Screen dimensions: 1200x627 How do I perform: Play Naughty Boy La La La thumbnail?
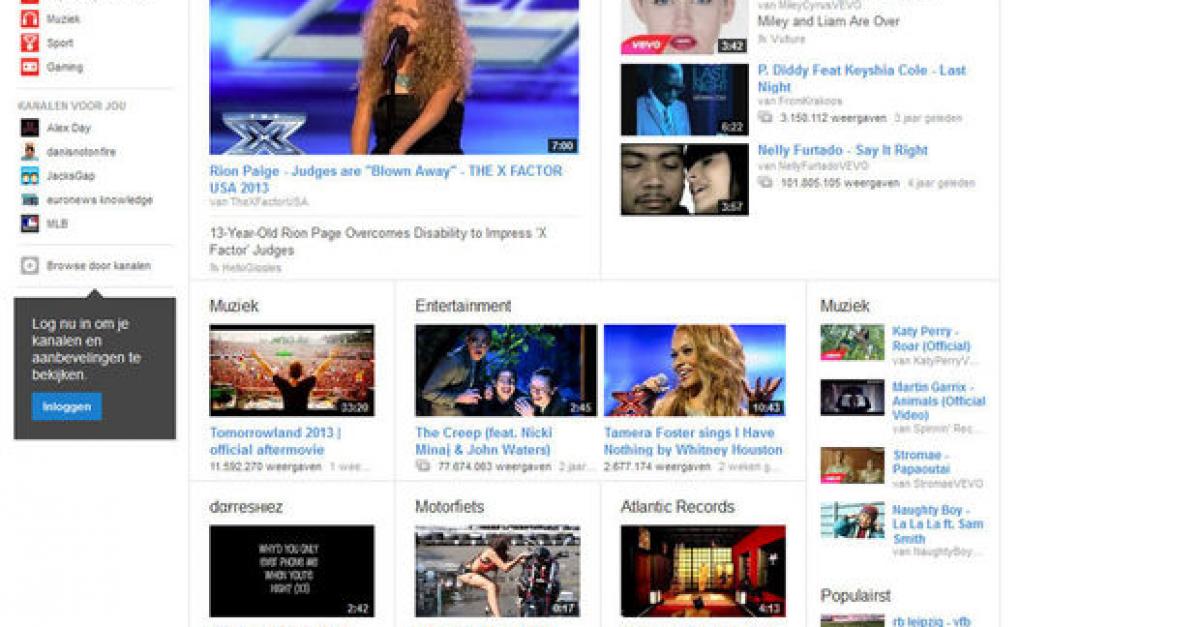coord(852,520)
